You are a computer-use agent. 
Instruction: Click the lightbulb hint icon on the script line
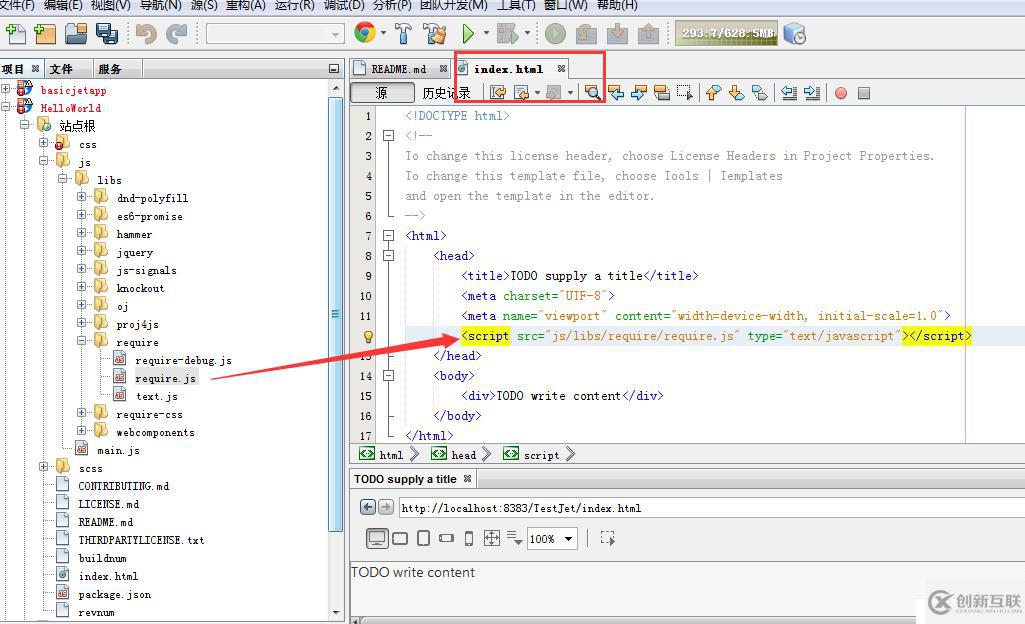click(x=368, y=337)
